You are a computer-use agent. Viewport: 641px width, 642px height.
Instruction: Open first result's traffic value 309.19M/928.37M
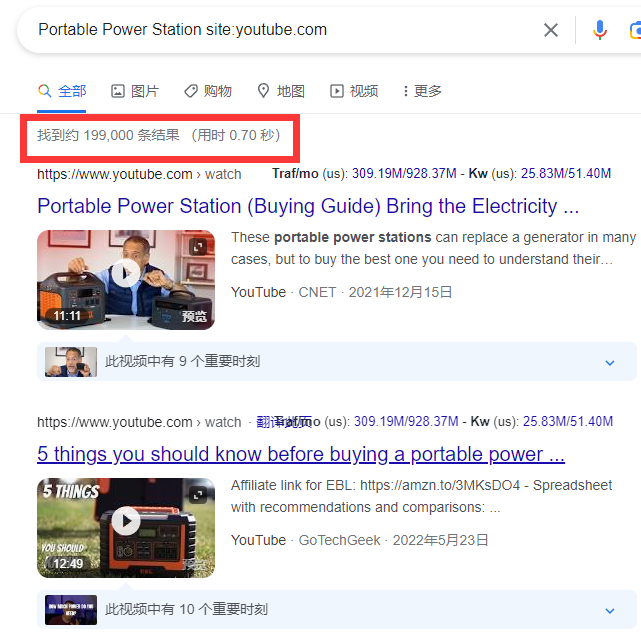click(x=404, y=173)
